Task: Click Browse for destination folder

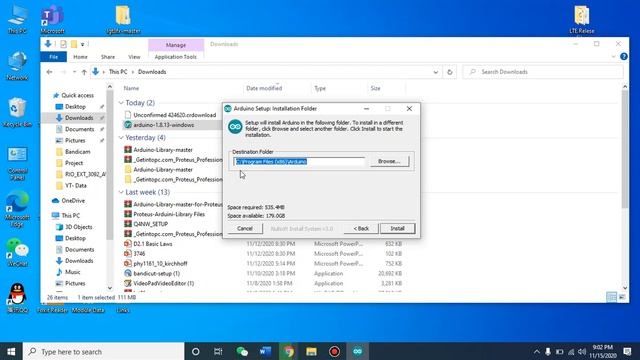Action: (x=389, y=161)
